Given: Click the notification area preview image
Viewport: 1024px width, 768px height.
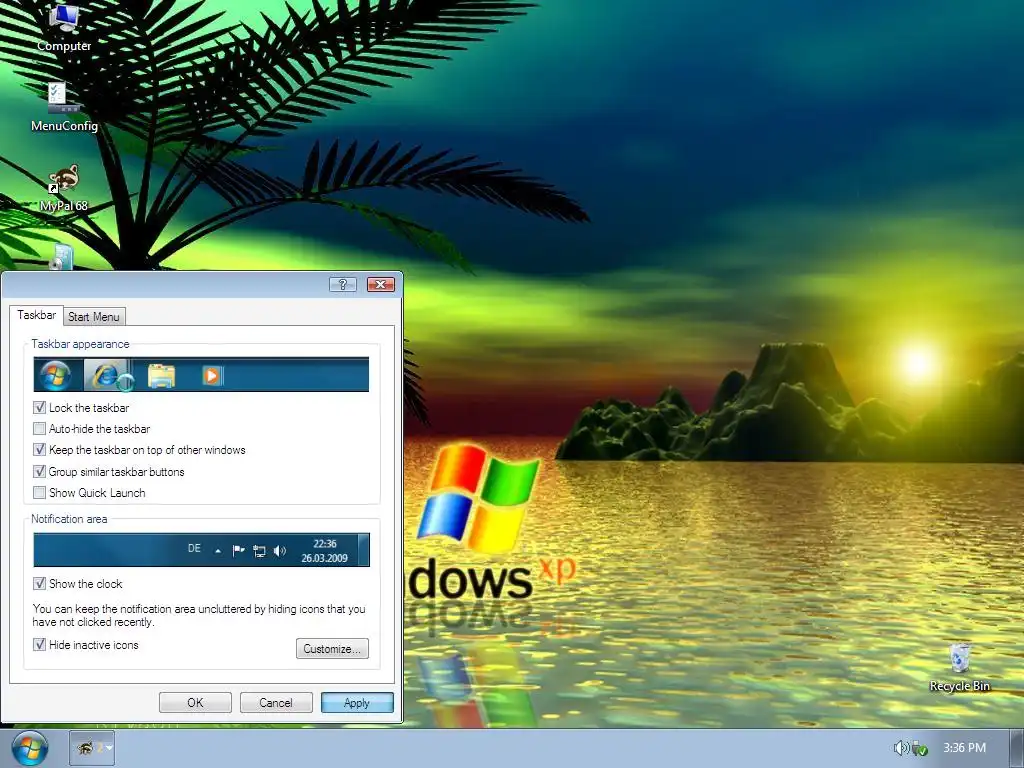Looking at the screenshot, I should coord(201,549).
